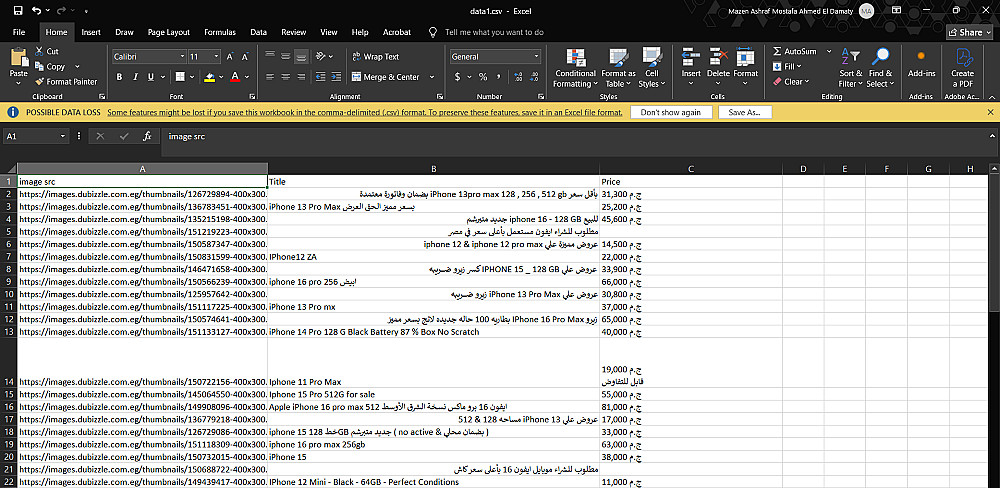Open the Calibri font name dropdown
The width and height of the screenshot is (1000, 488).
(x=181, y=57)
